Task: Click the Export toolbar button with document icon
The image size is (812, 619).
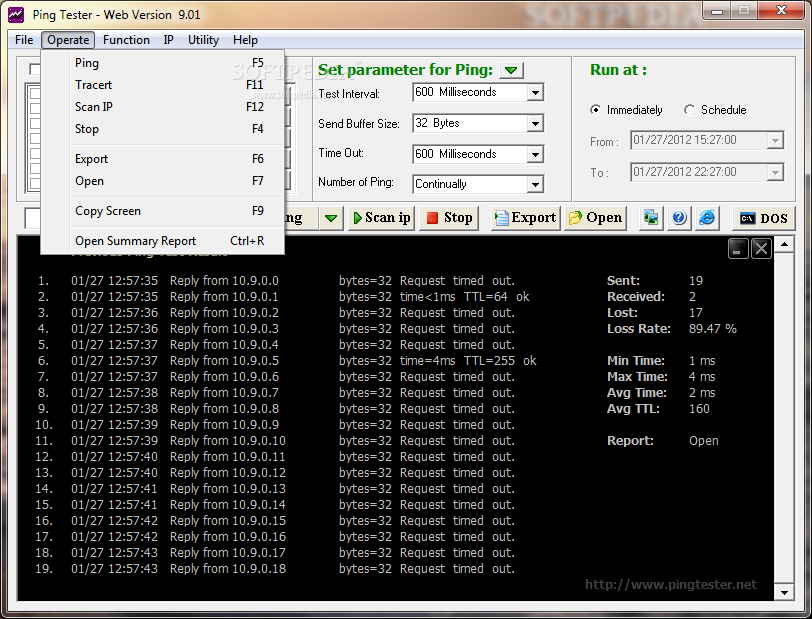Action: point(525,218)
